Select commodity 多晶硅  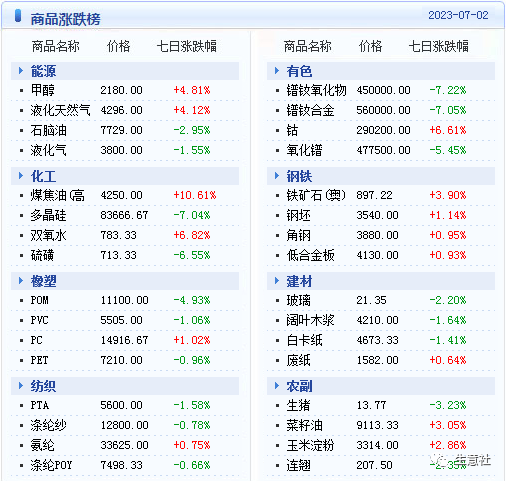48,215
